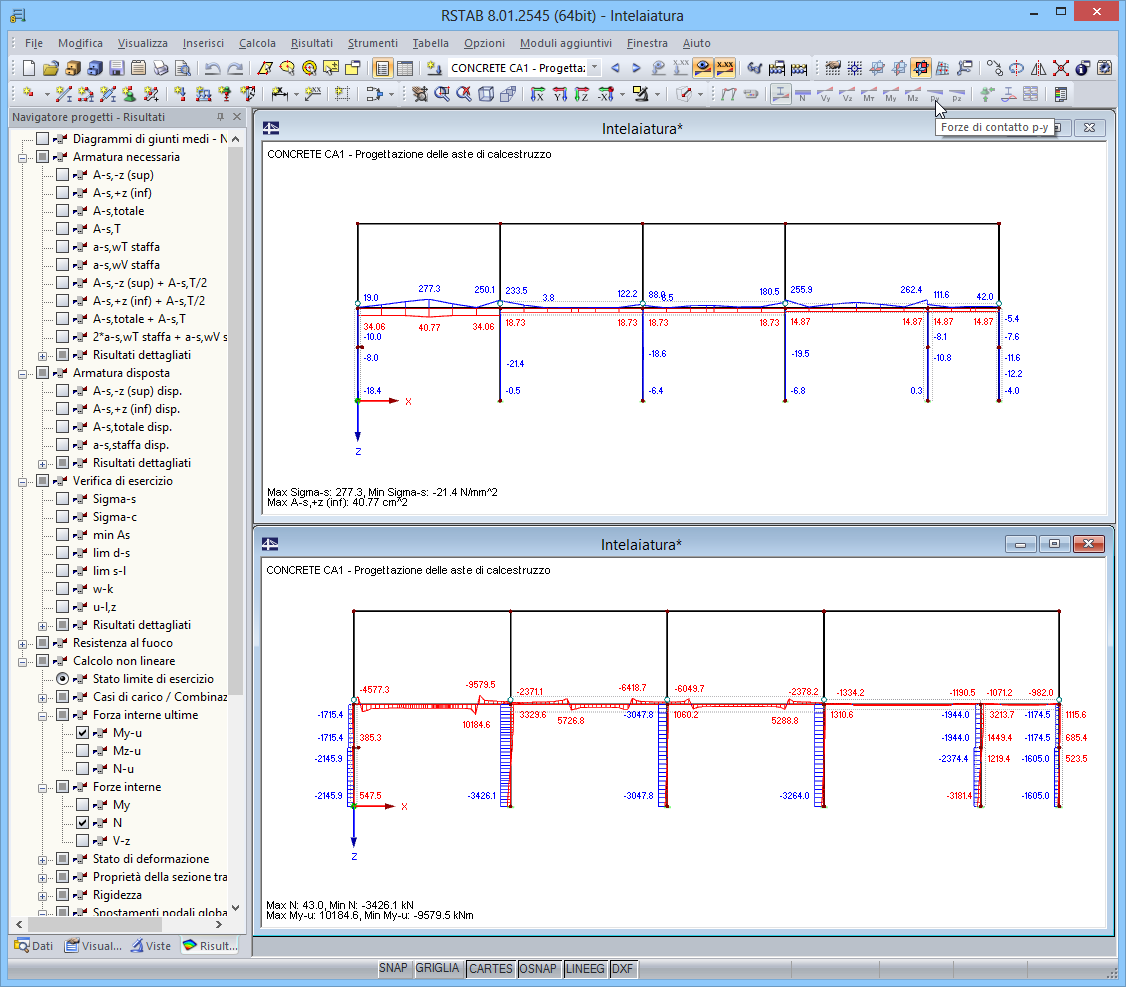
Task: Open the Risultati menu
Action: click(x=312, y=43)
